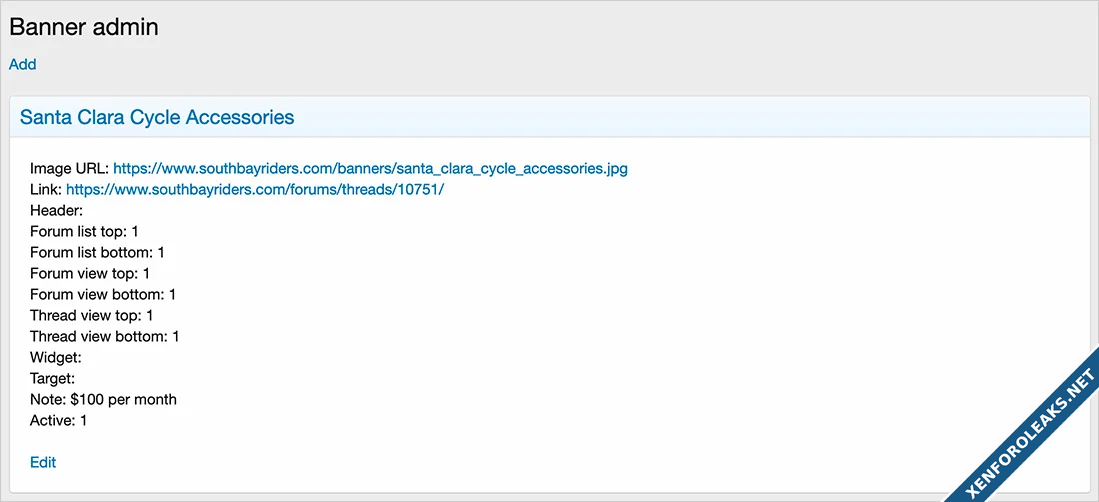1099x502 pixels.
Task: Click the "Forum view top: 1" line
Action: tap(90, 273)
